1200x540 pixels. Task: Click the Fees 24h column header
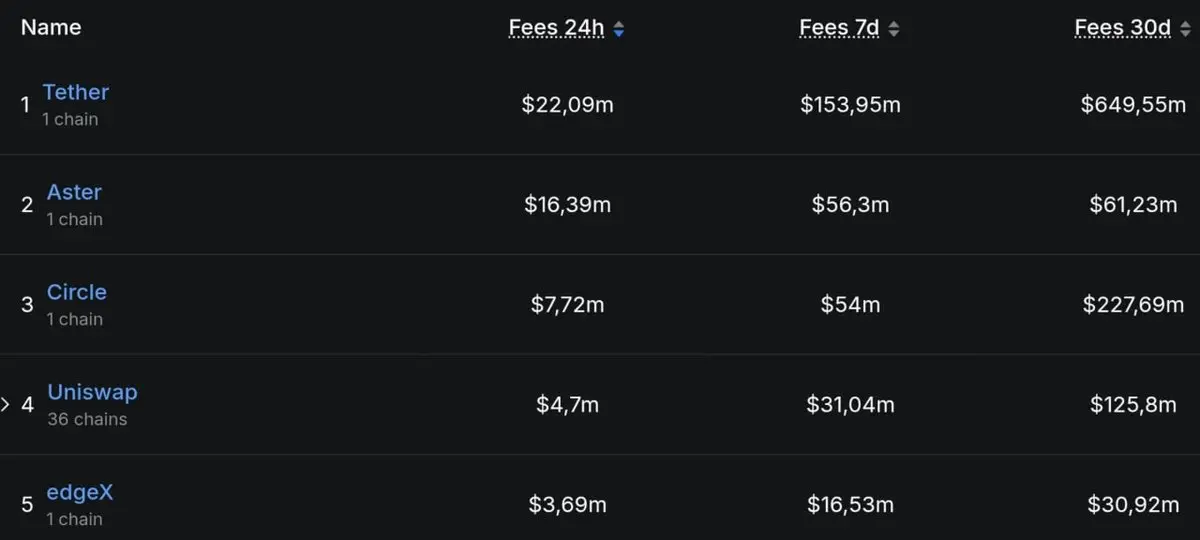[557, 28]
